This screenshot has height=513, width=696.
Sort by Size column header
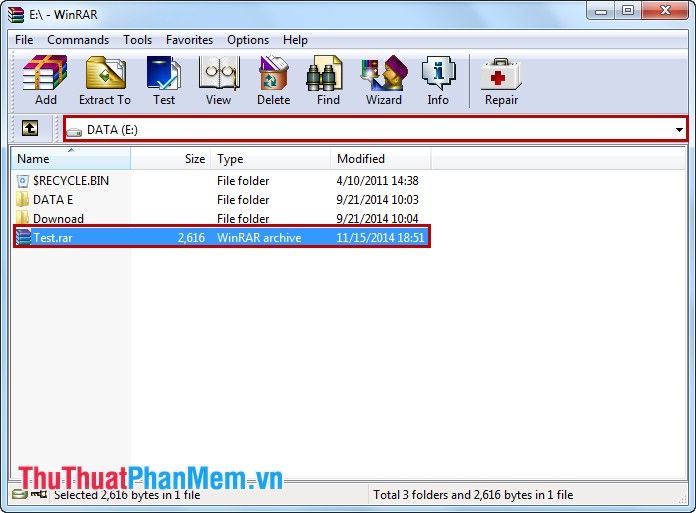click(171, 158)
